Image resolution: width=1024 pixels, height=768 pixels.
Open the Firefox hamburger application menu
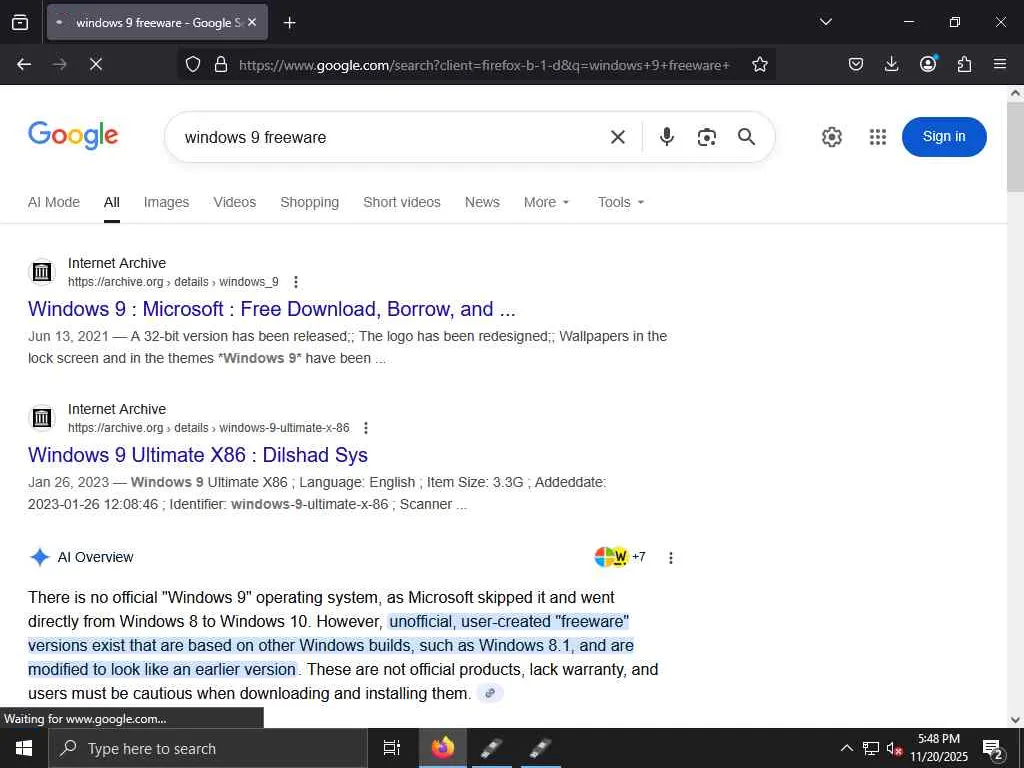coord(1000,64)
